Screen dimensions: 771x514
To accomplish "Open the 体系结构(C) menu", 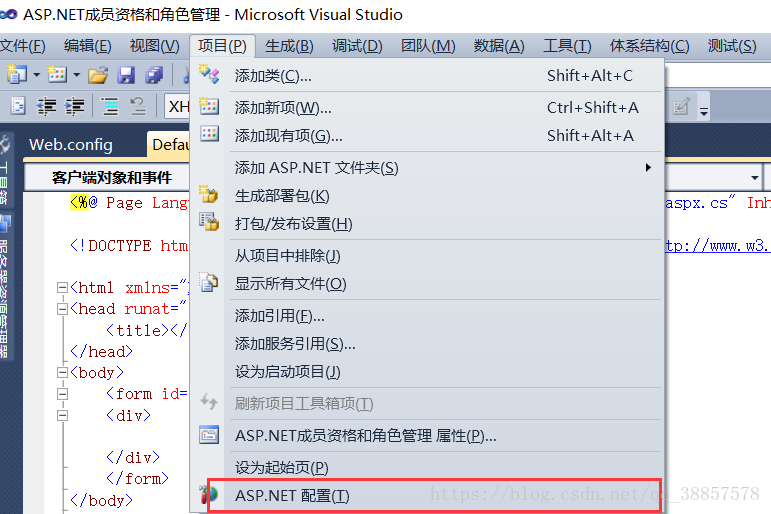I will [x=650, y=46].
